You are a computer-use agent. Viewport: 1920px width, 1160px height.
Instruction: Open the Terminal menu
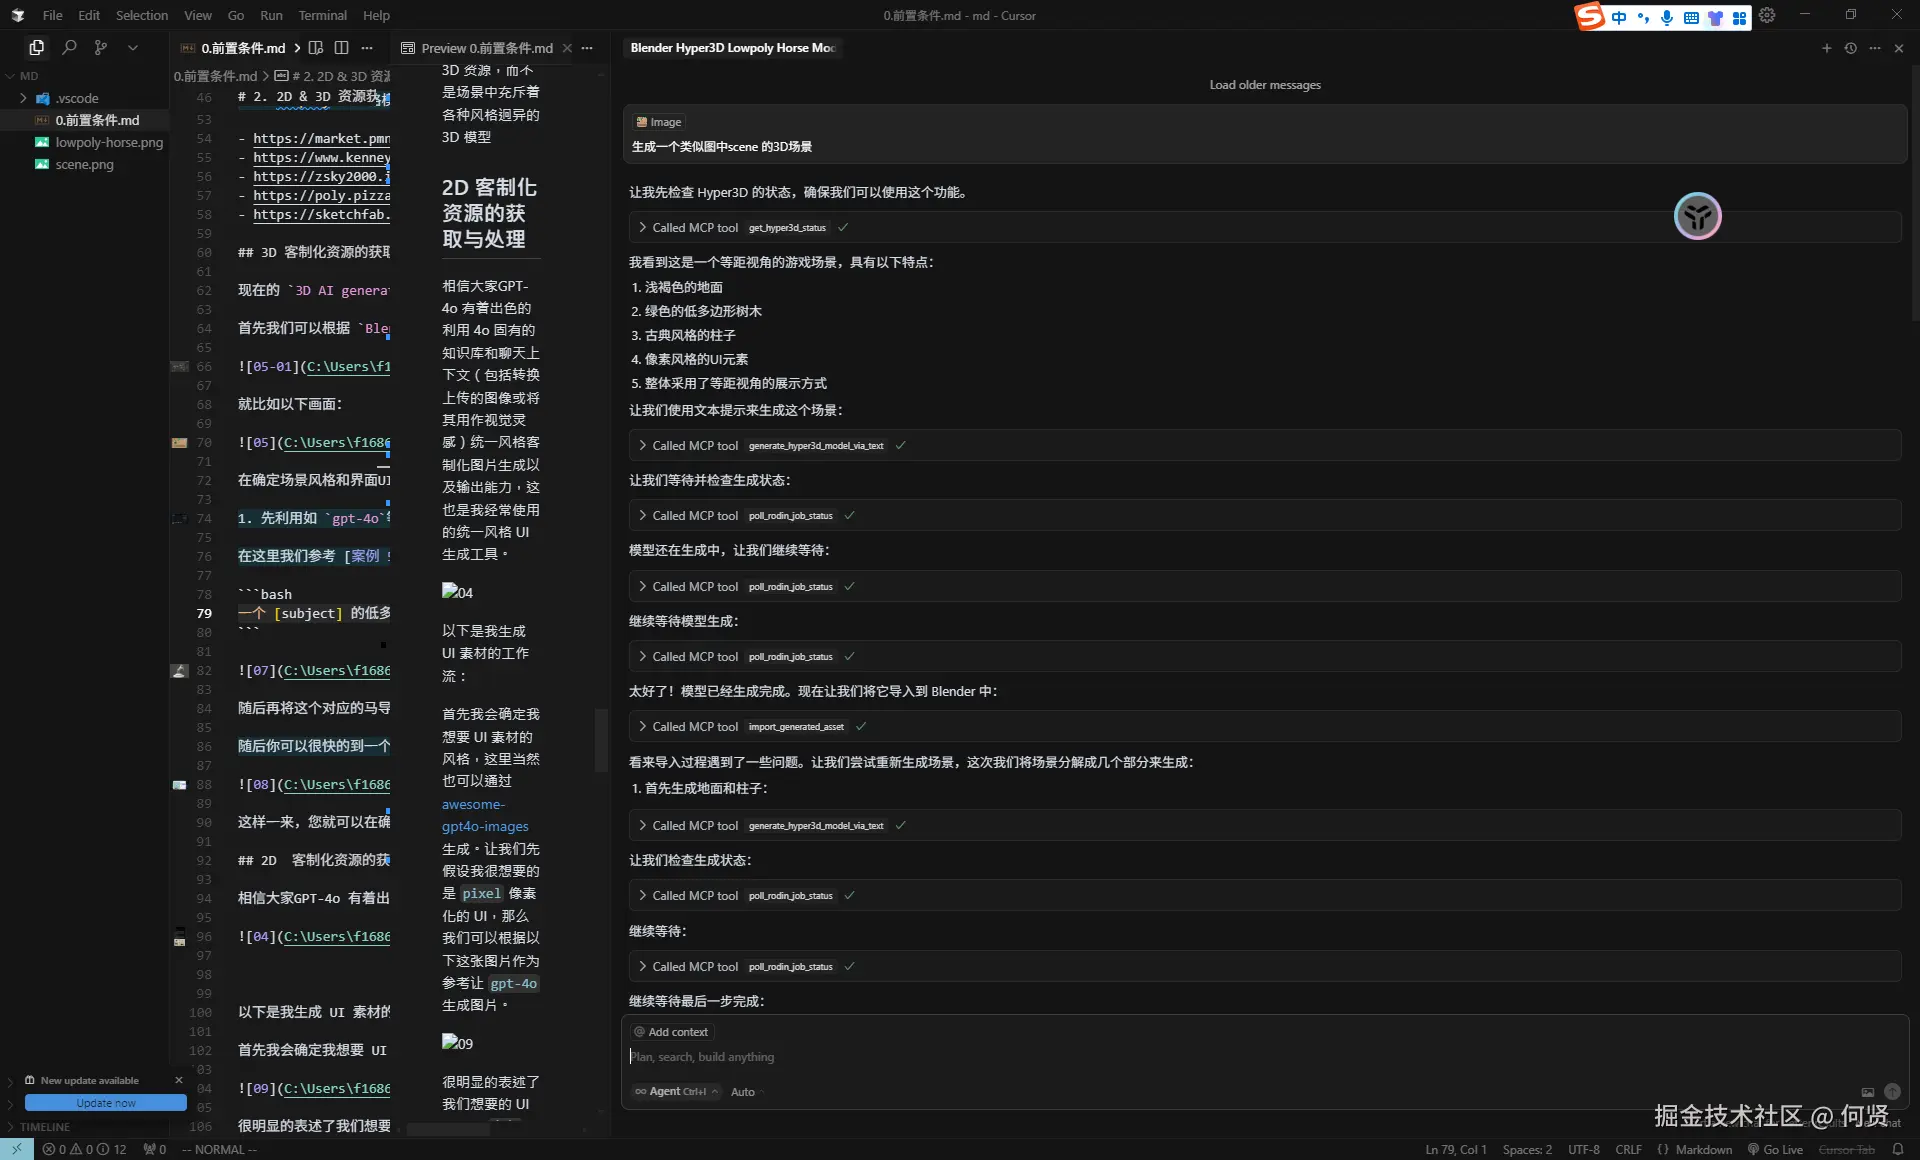point(322,15)
